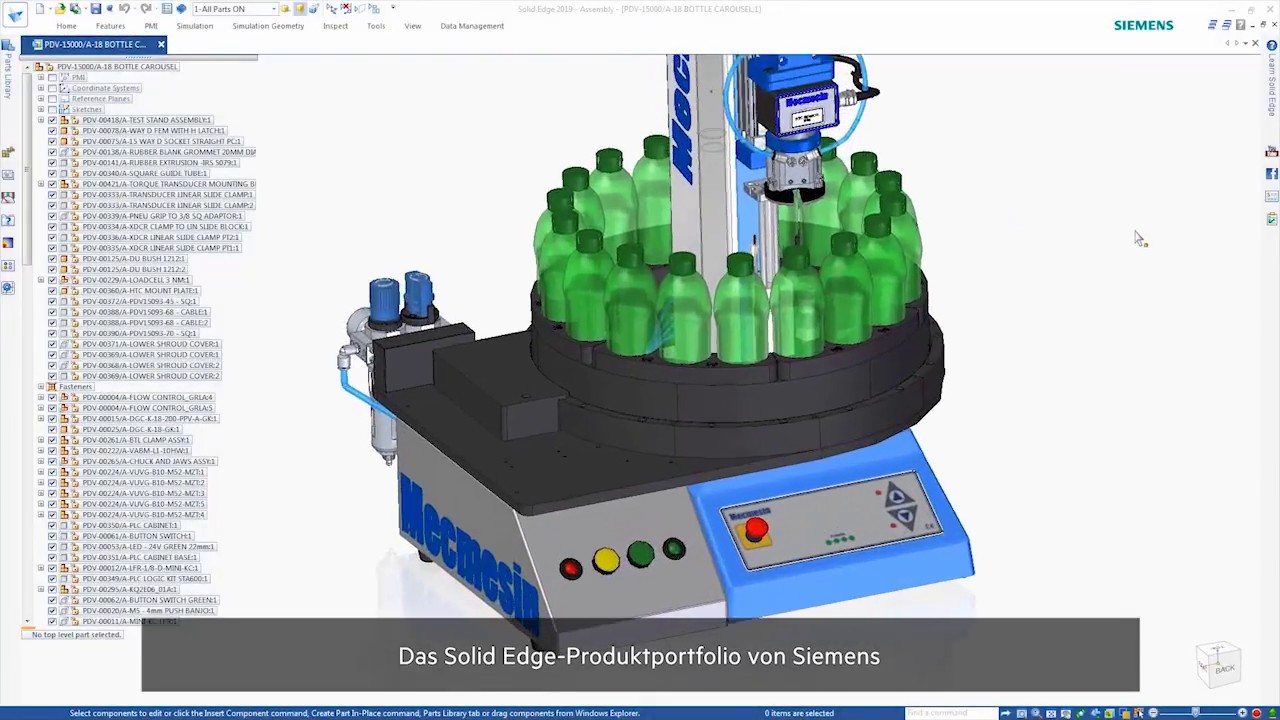Screen dimensions: 1280x720
Task: Click the zoom out minus button
Action: [1153, 713]
